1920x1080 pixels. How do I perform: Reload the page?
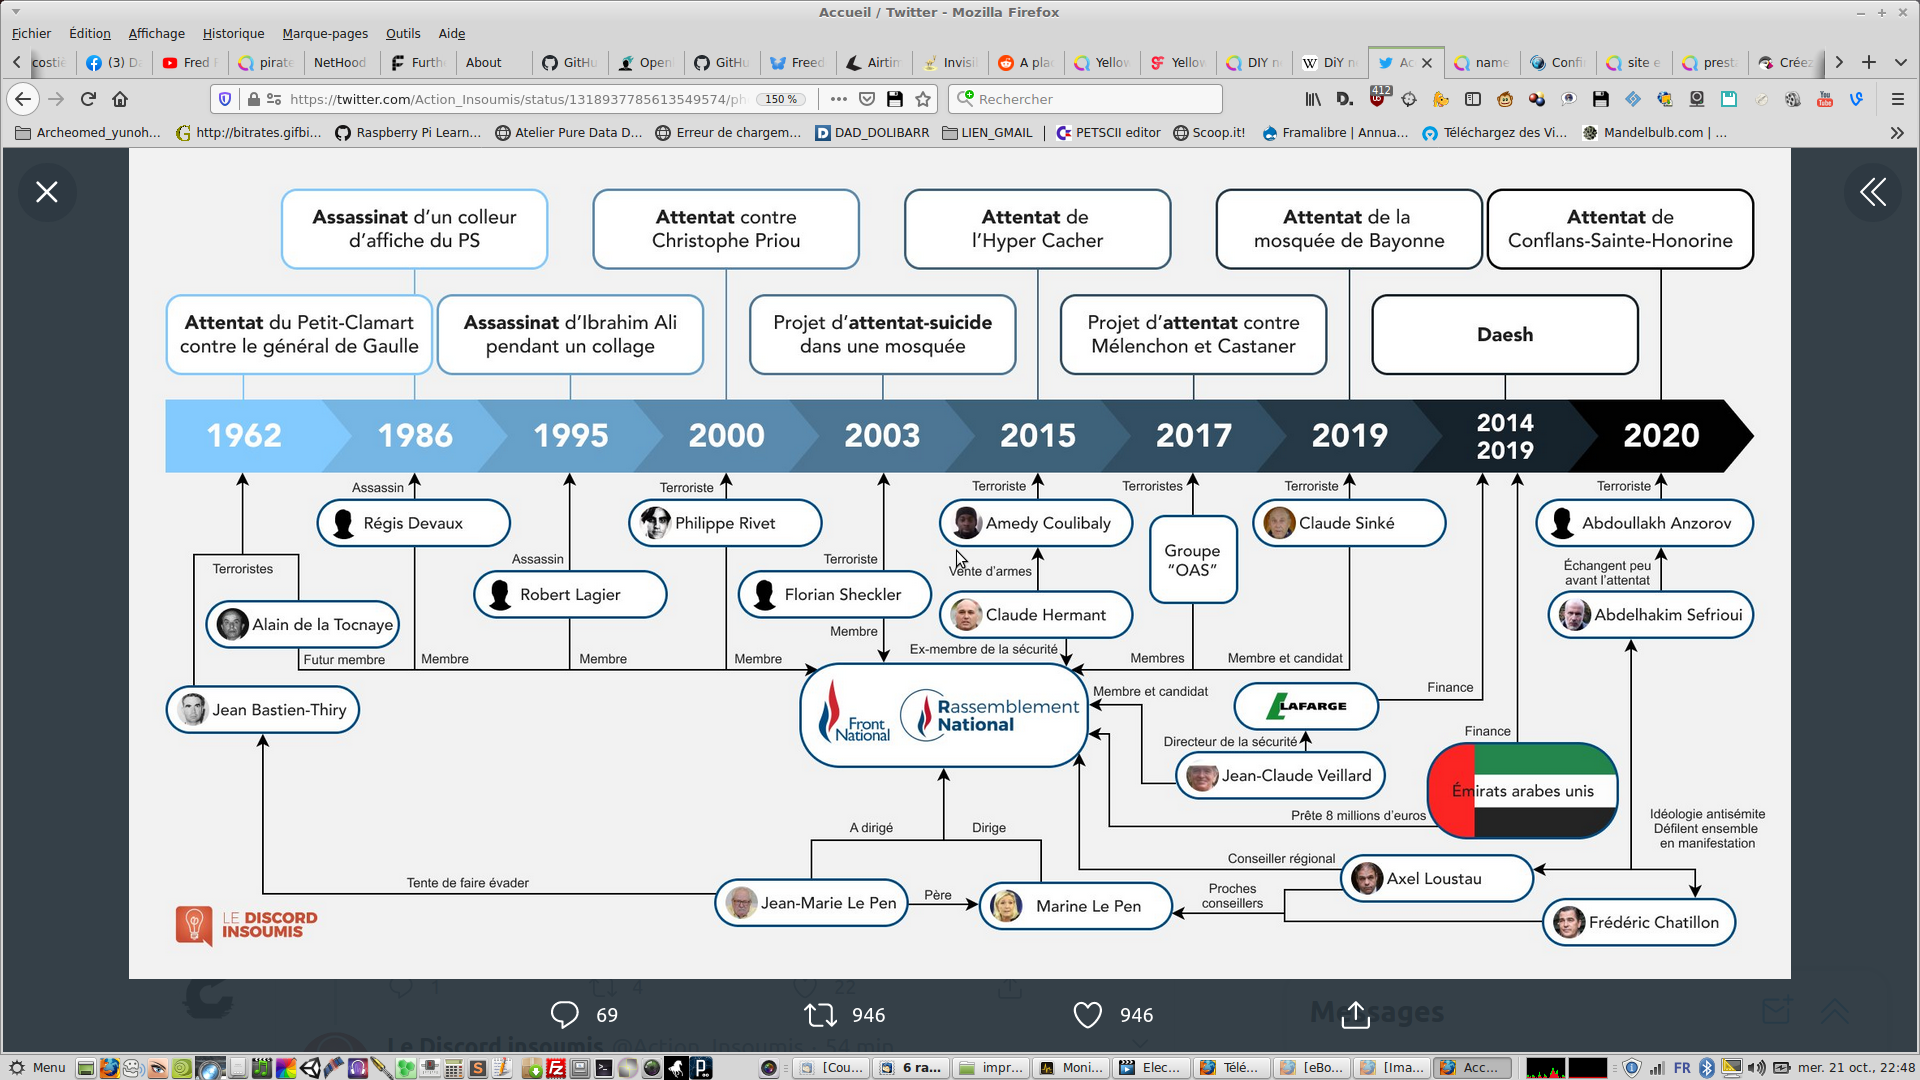point(88,99)
